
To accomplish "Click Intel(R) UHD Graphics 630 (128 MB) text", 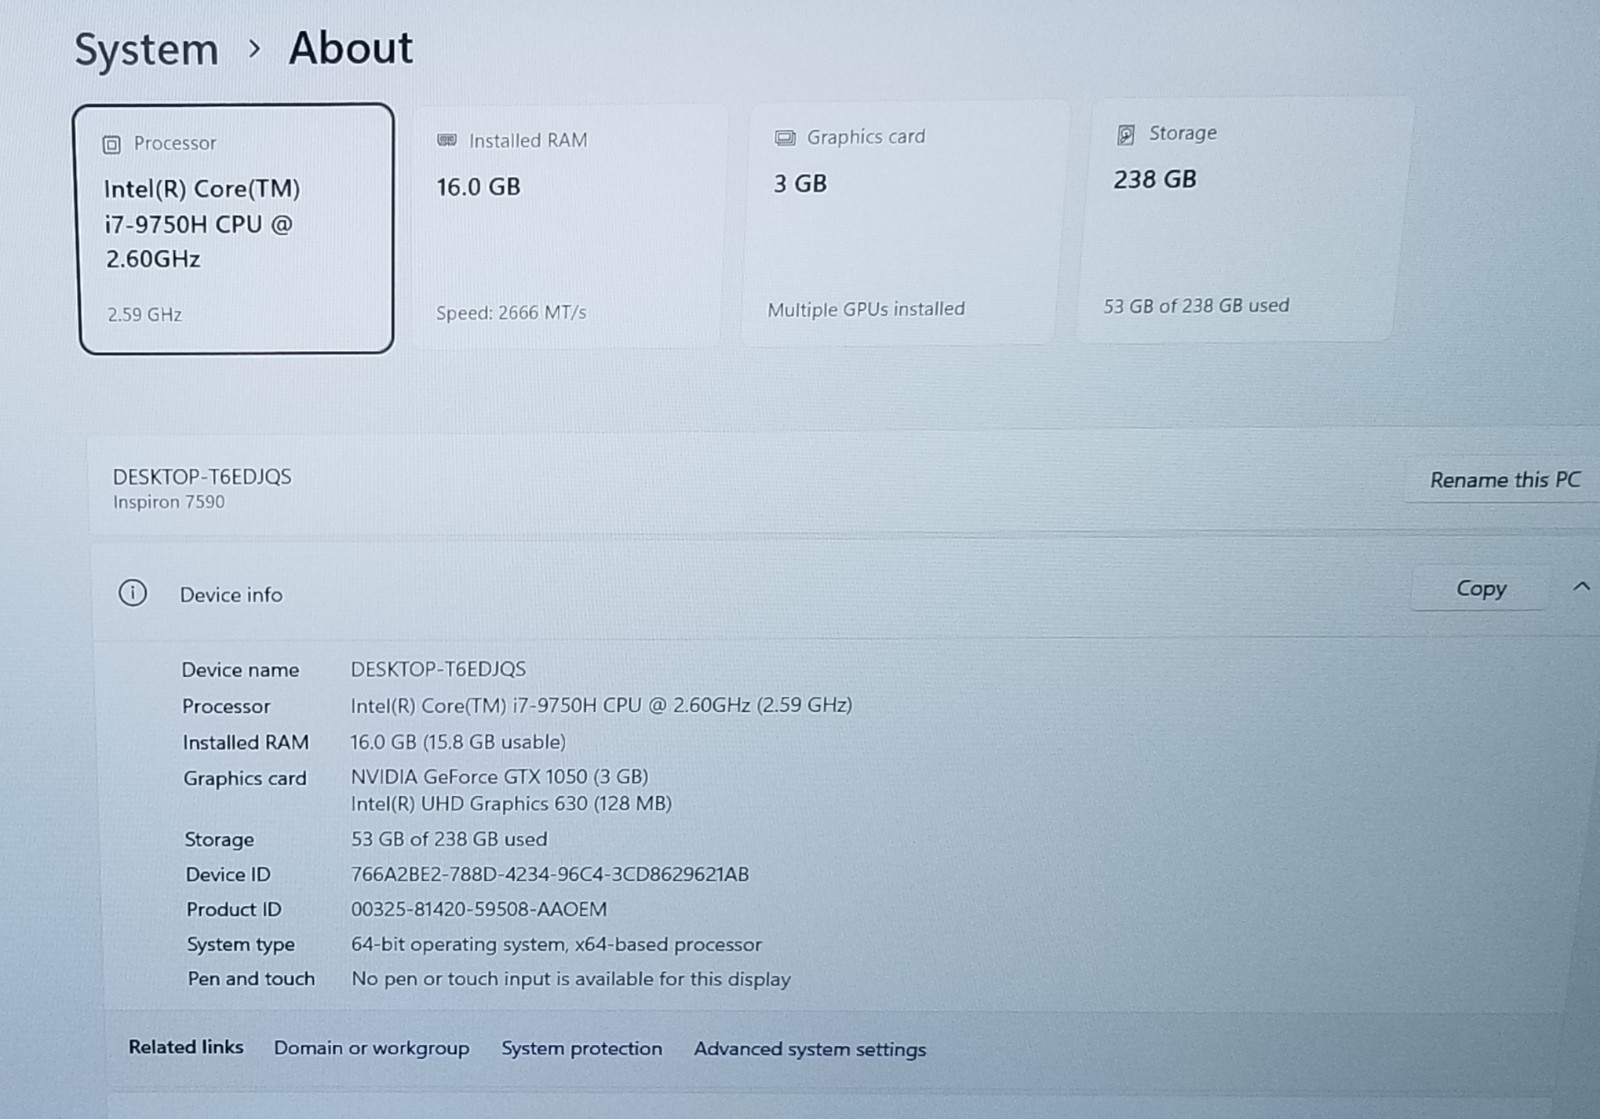I will tap(511, 803).
